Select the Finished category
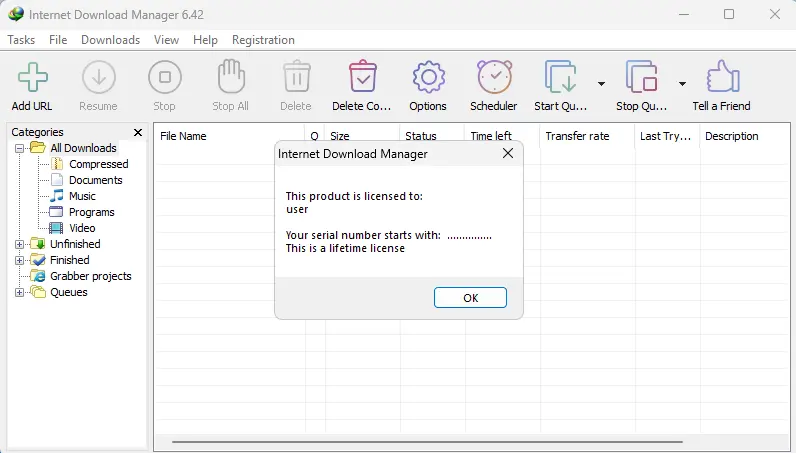The height and width of the screenshot is (453, 796). tap(70, 260)
